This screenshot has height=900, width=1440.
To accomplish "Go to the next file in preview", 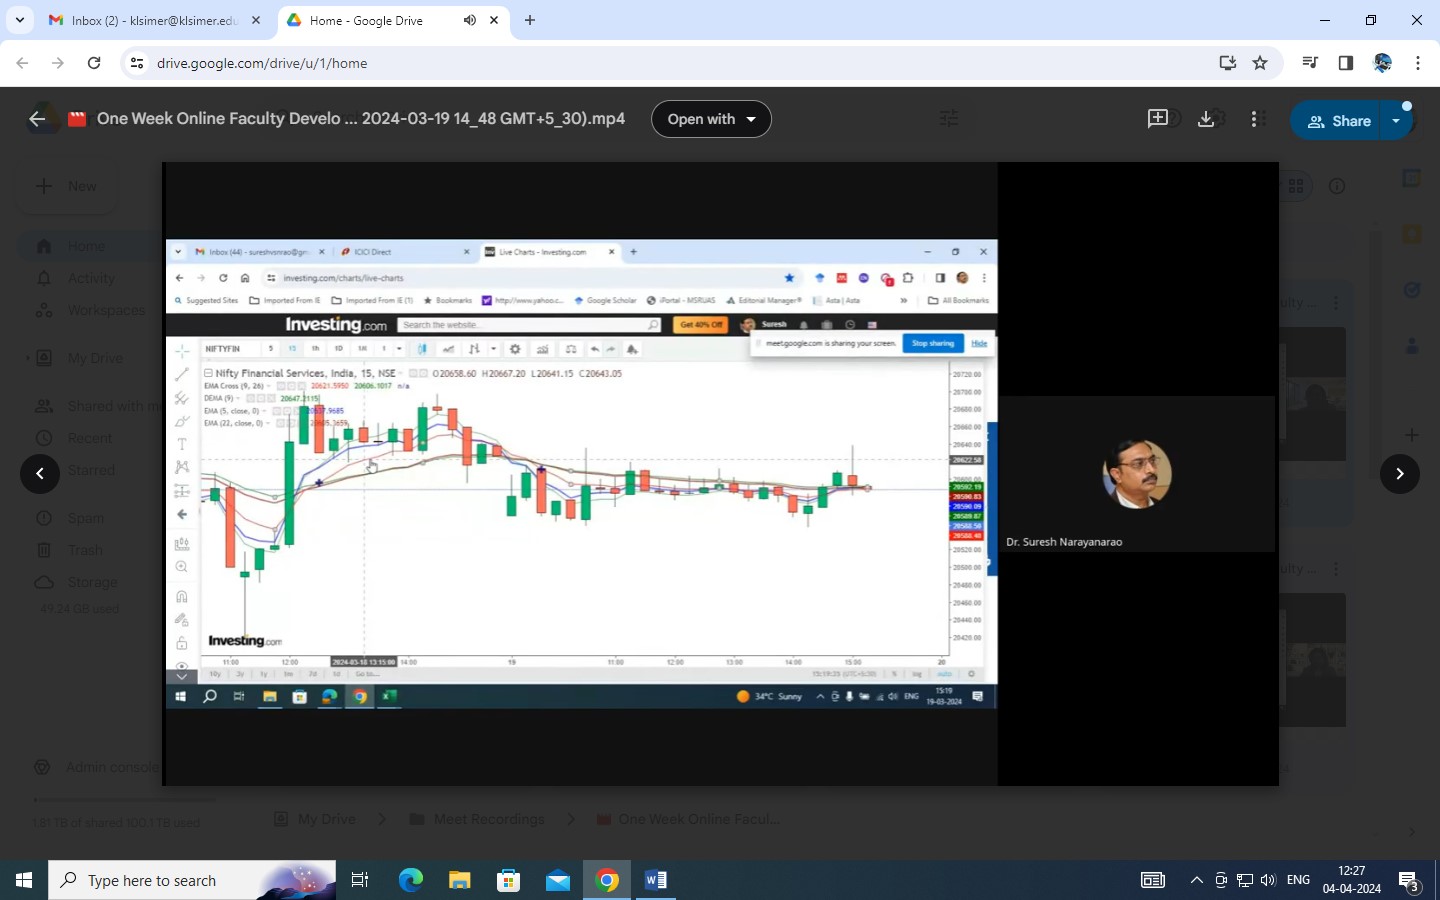I will (x=1399, y=474).
